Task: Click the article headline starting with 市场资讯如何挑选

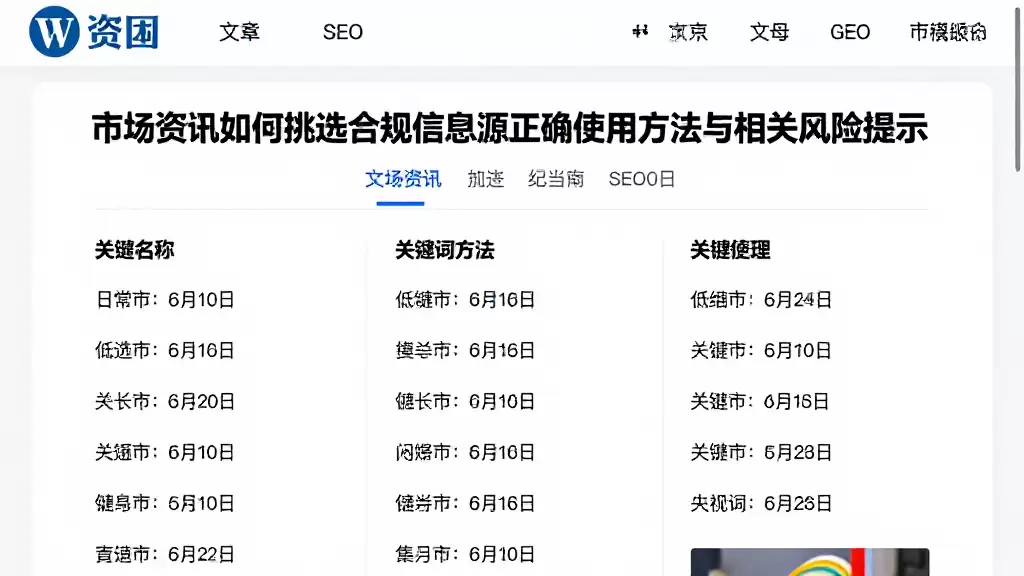Action: point(510,127)
